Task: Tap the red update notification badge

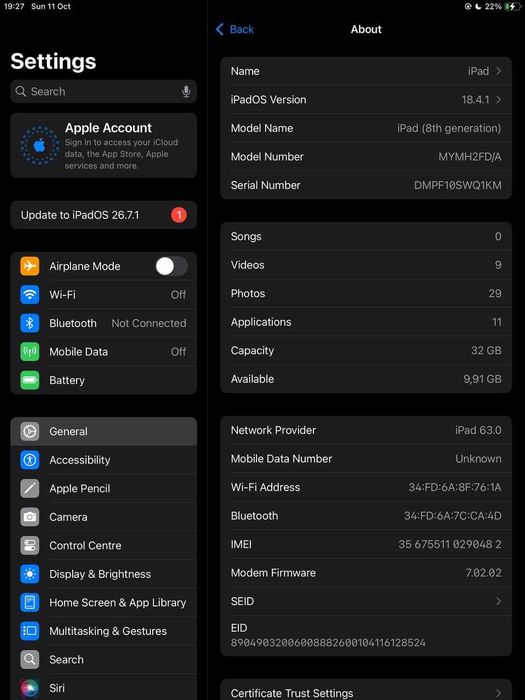Action: (x=179, y=215)
